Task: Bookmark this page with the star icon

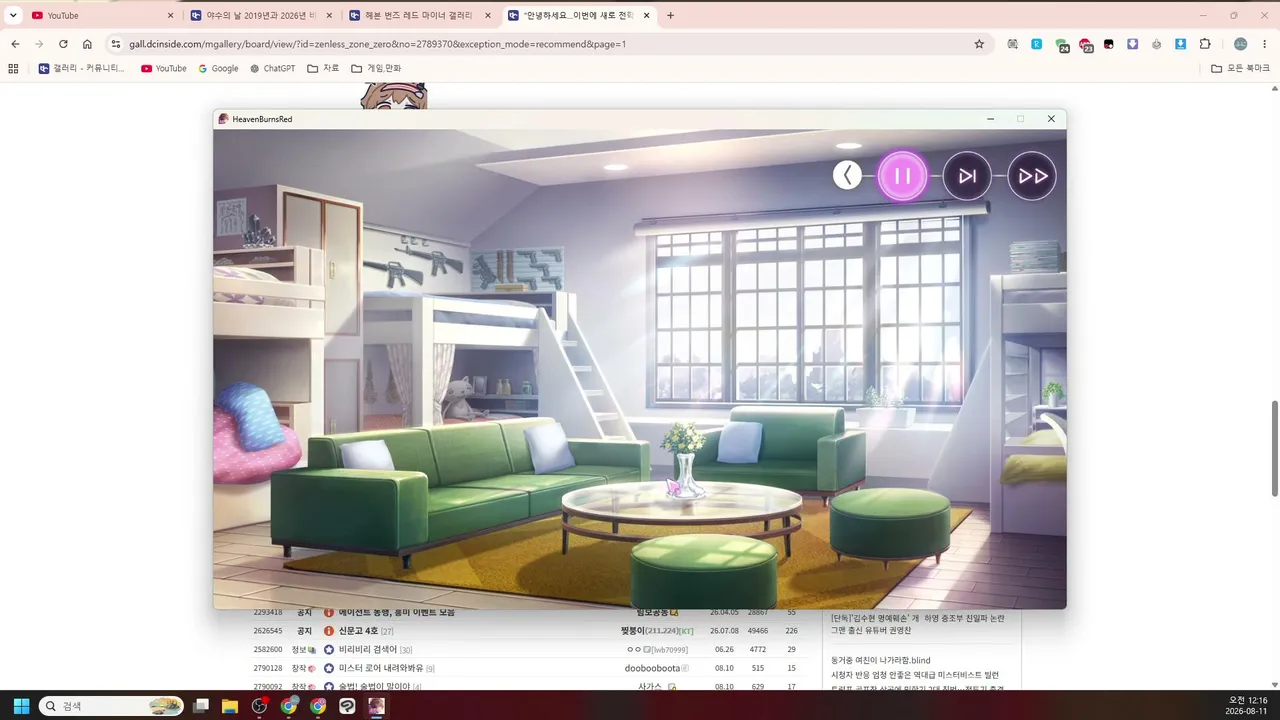Action: click(x=979, y=44)
